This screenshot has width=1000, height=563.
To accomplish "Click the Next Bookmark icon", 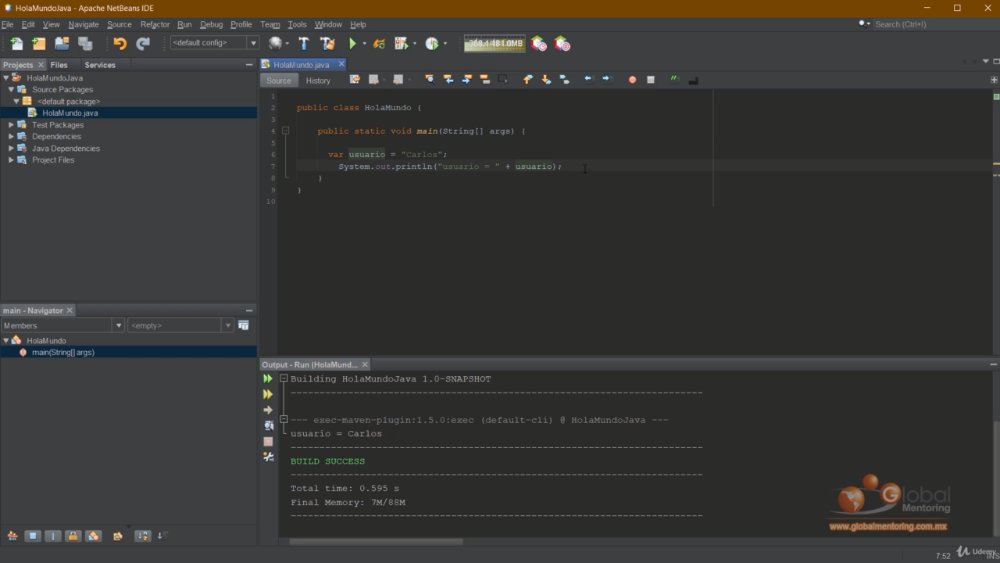I will 546,80.
